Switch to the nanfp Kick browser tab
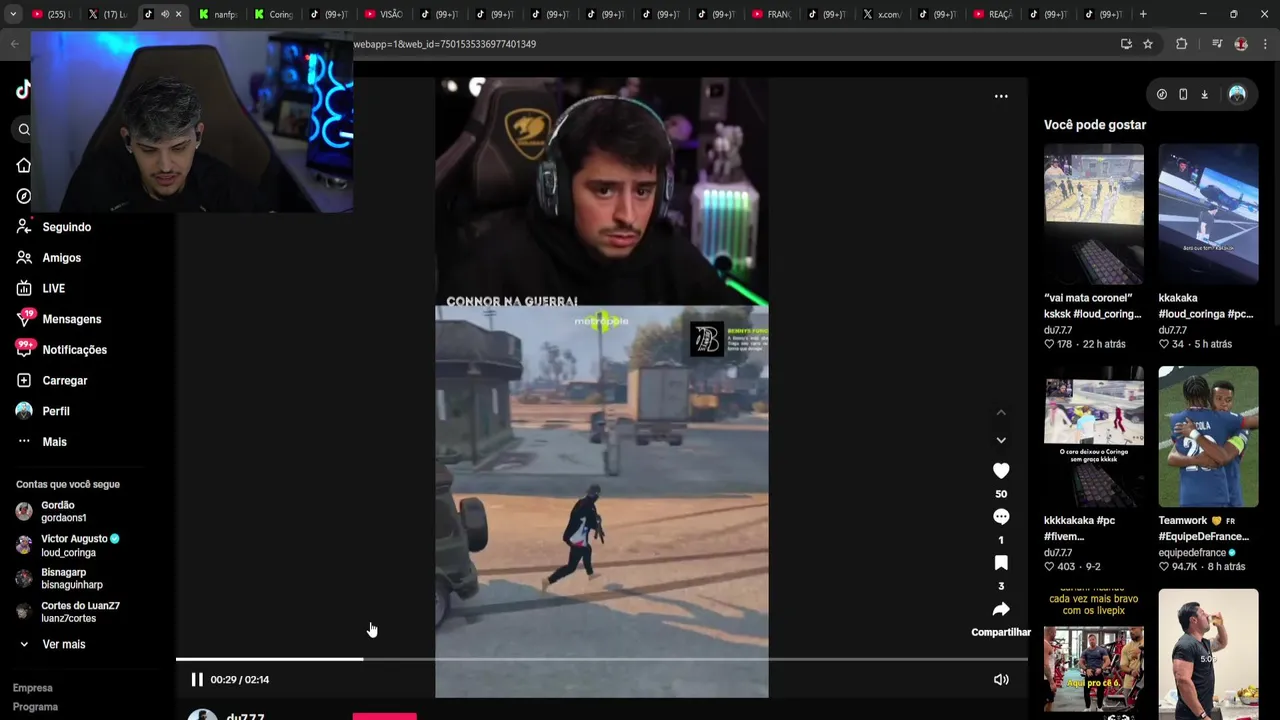1280x720 pixels. [x=217, y=14]
